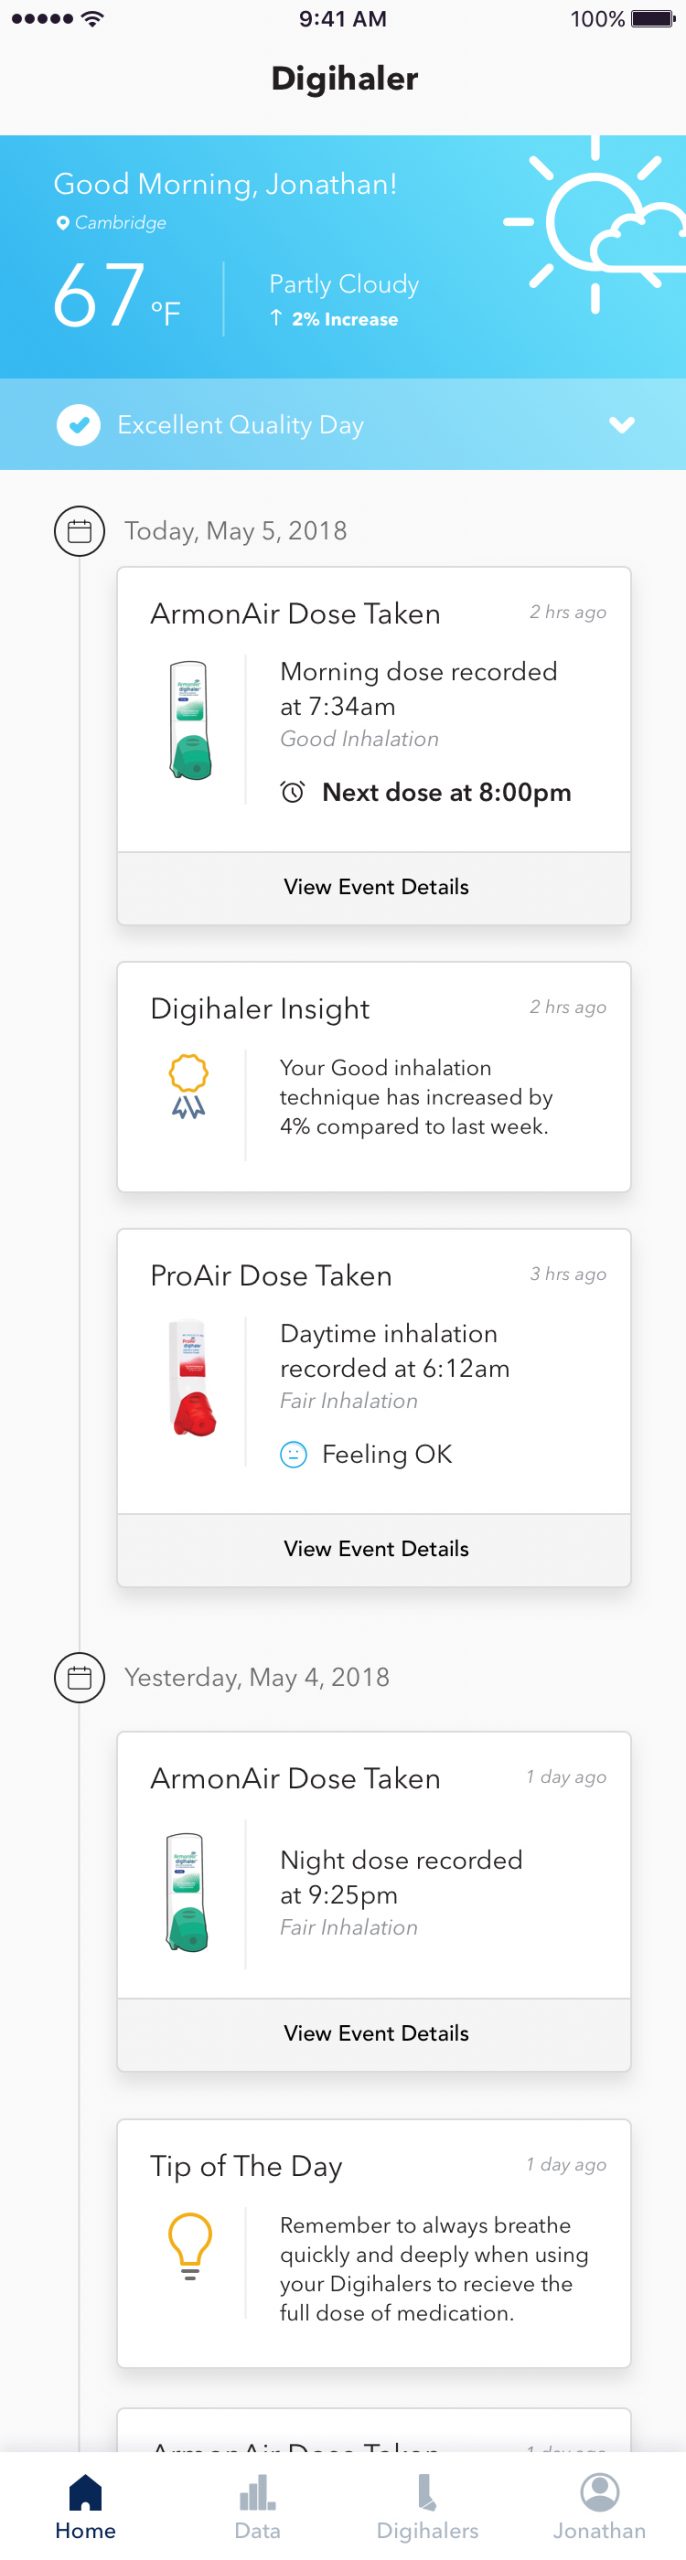Screen dimensions: 686x2560
Task: Tap the lightbulb icon in Tip of The Day
Action: point(190,2245)
